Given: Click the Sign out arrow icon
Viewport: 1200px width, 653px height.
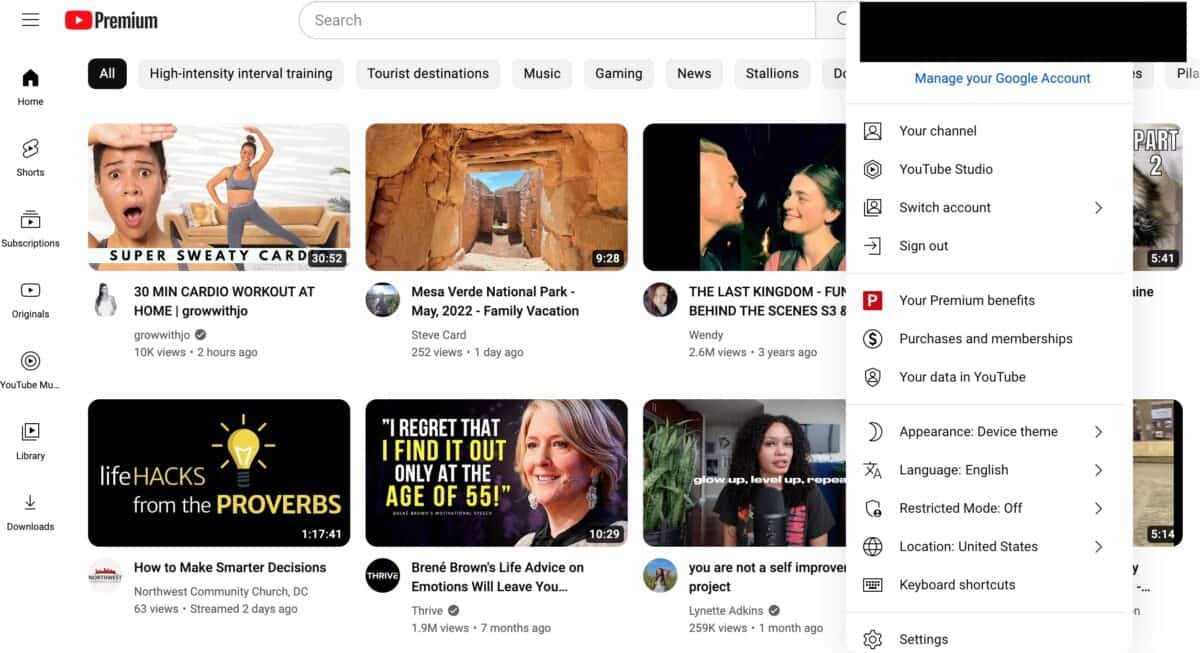Looking at the screenshot, I should (x=873, y=246).
